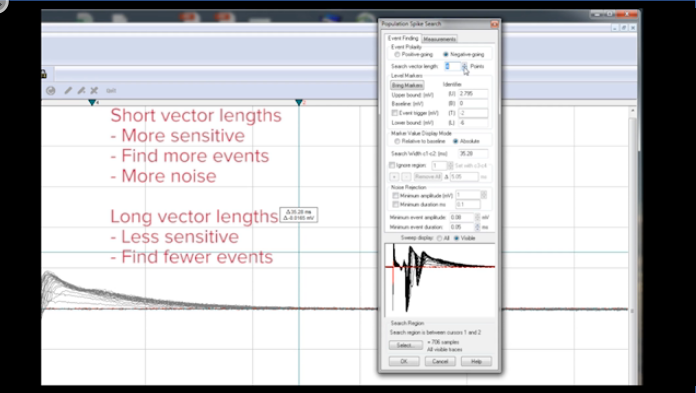Click the minus ignore-region button

(406, 177)
